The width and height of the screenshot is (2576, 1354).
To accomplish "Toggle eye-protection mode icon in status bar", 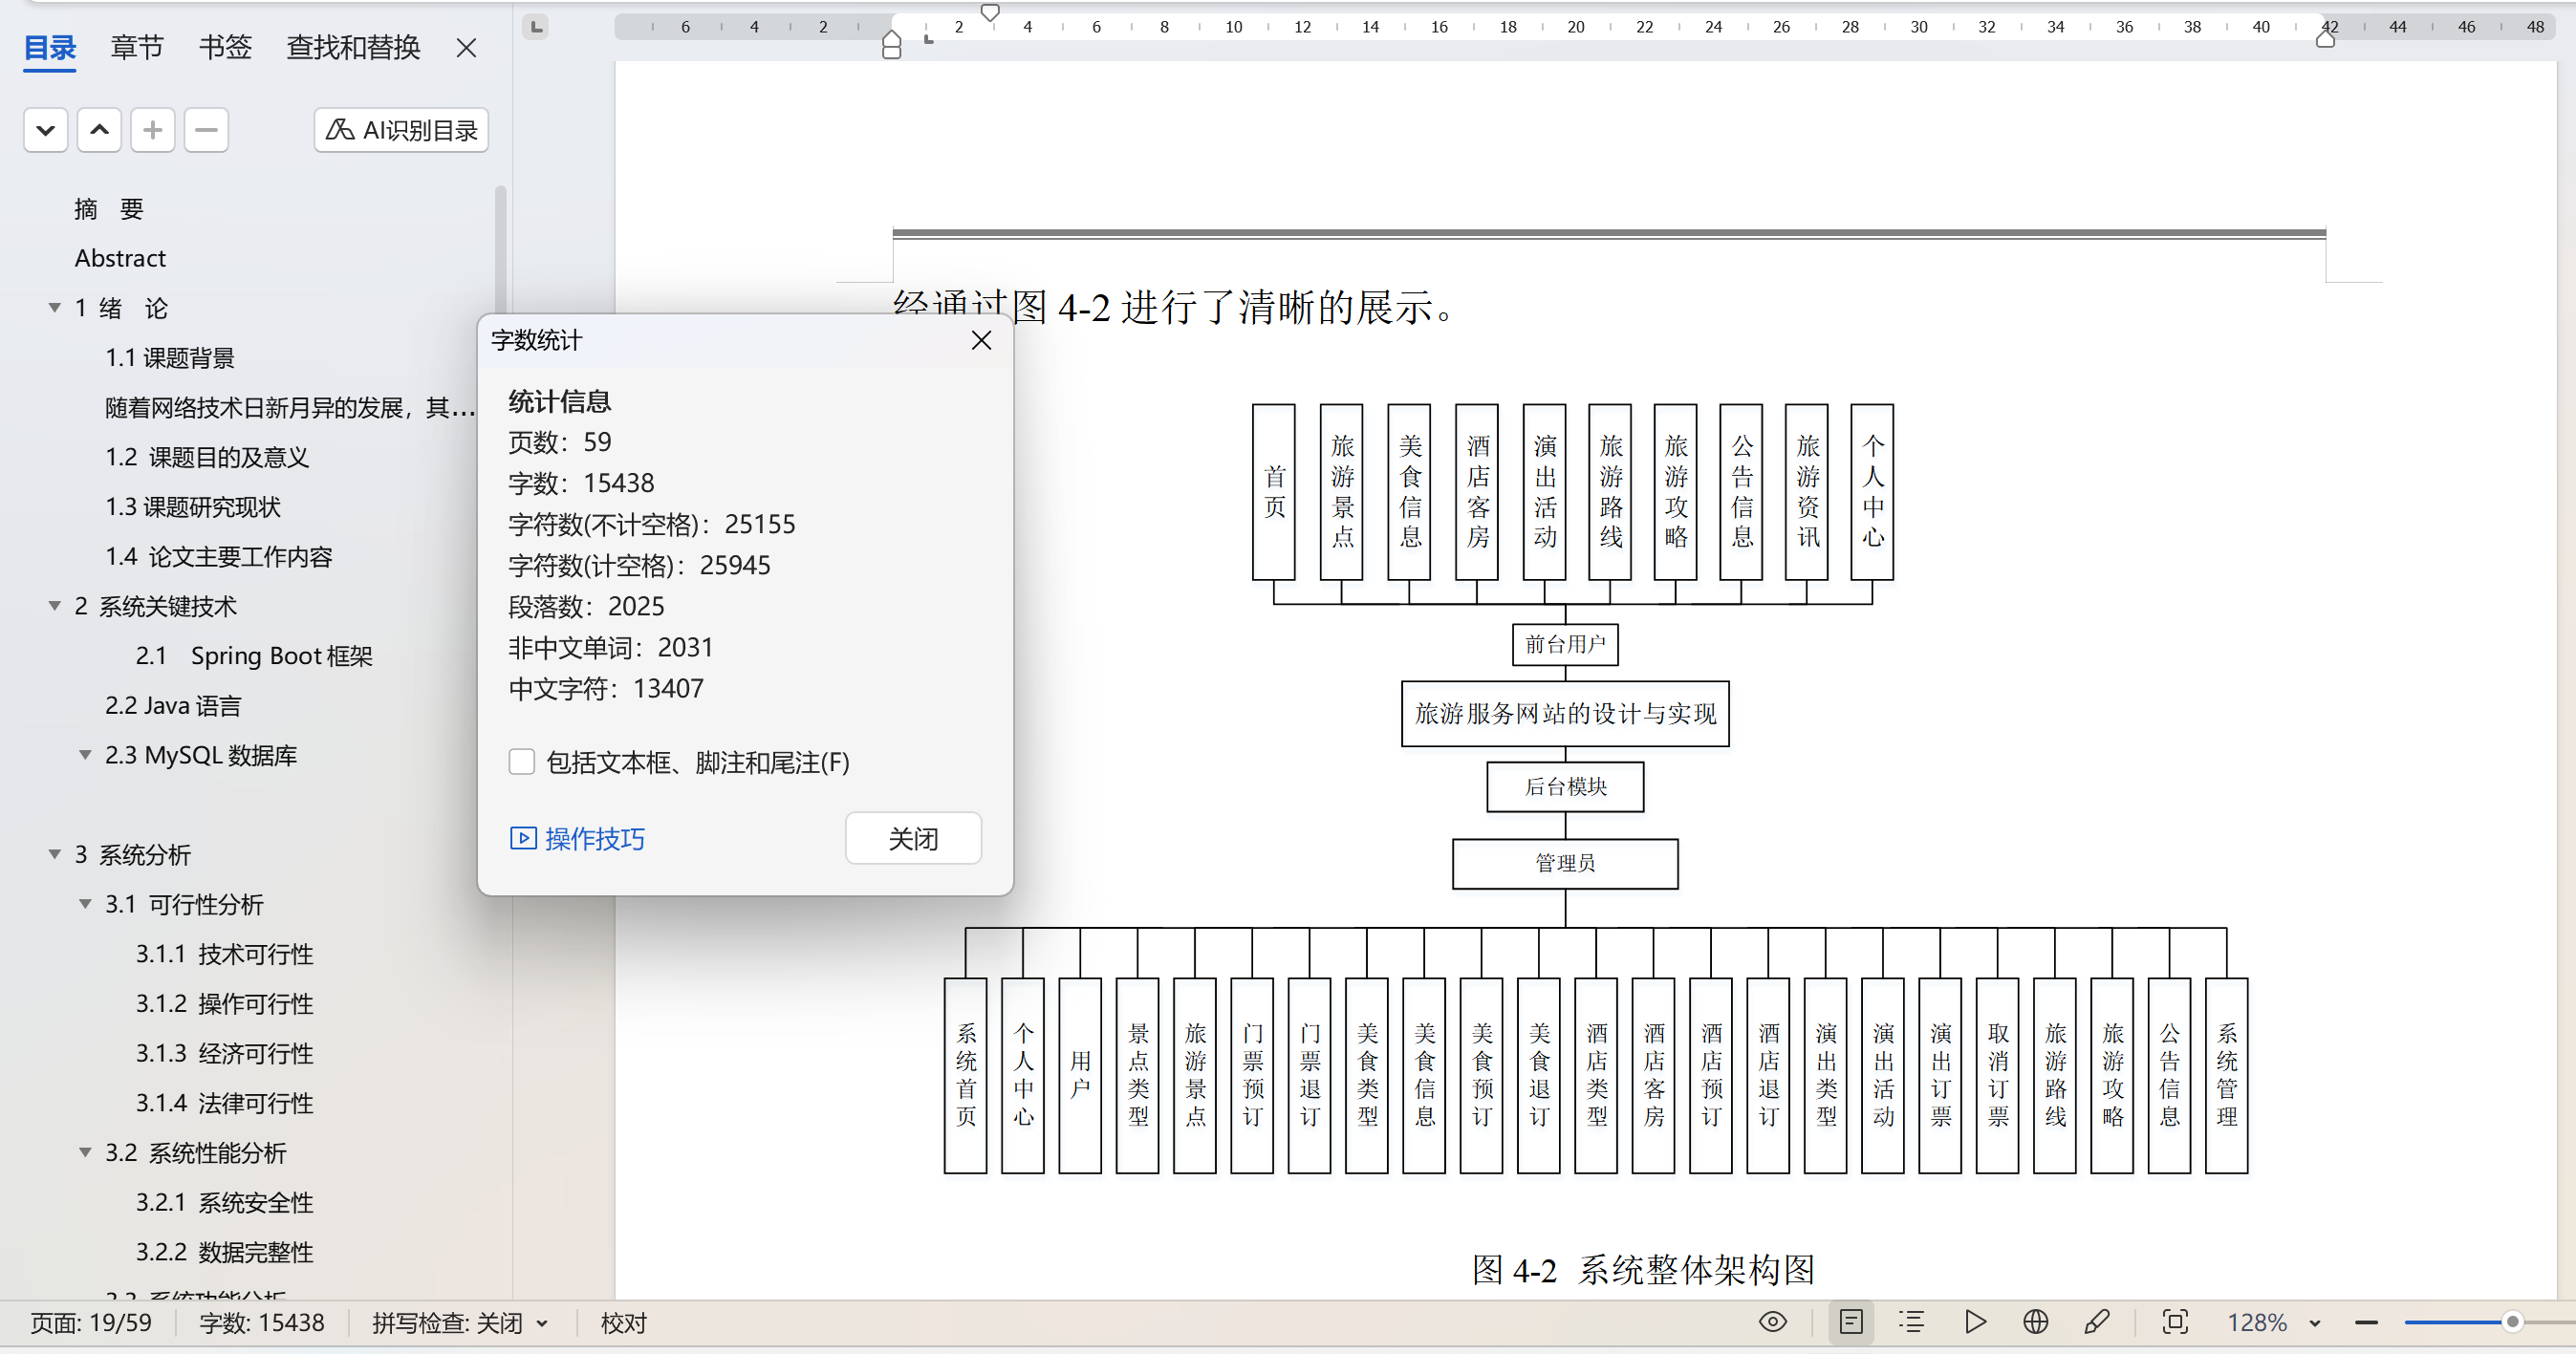I will 1772,1322.
